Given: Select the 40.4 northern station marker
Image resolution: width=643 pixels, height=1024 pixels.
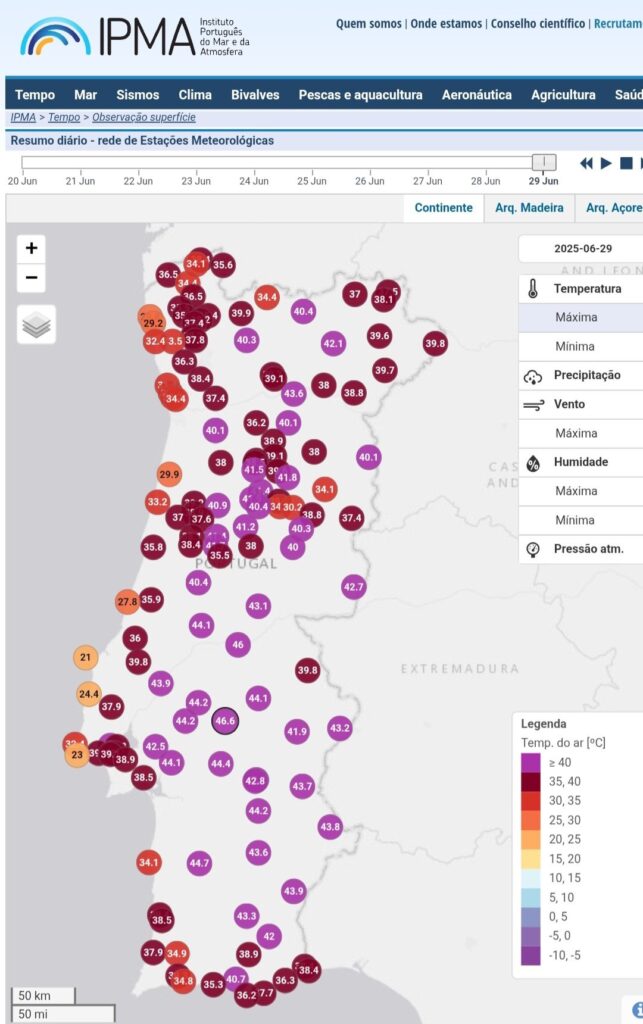Looking at the screenshot, I should (304, 312).
